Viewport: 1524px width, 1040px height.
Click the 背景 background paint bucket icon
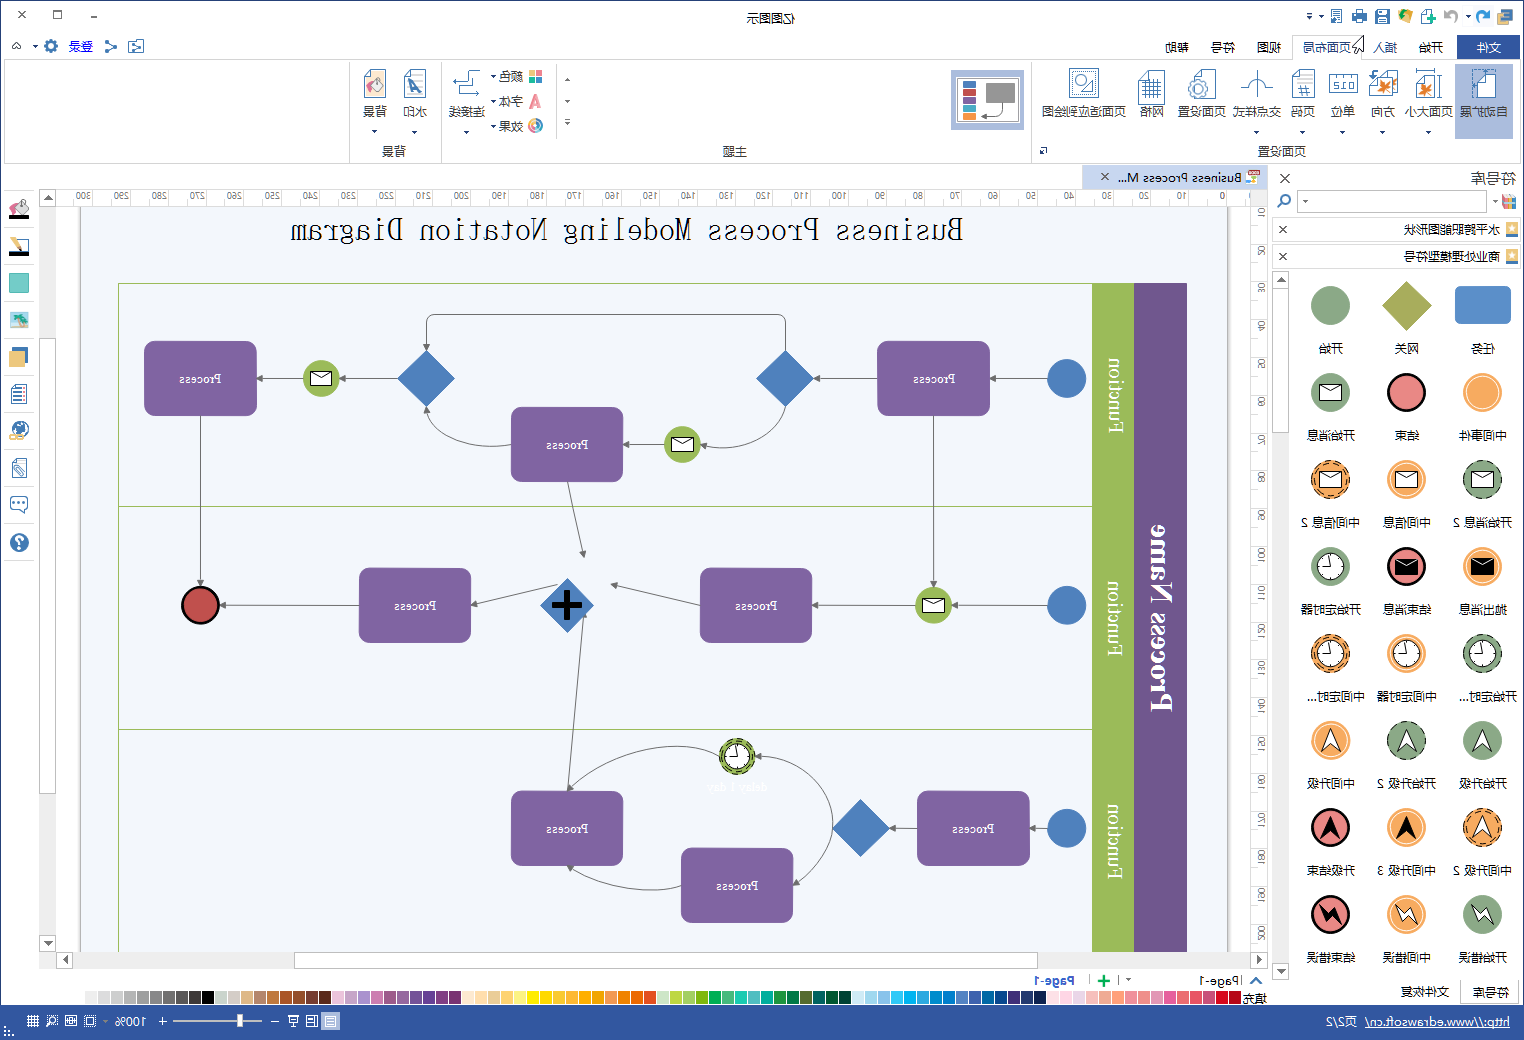click(375, 84)
